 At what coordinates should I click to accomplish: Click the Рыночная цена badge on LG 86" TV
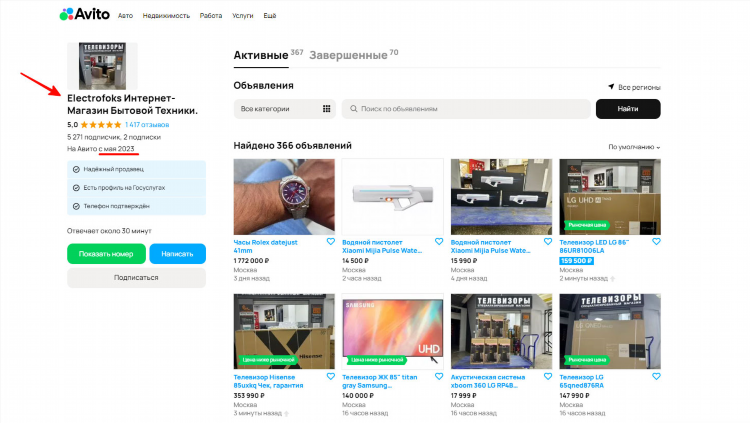pyautogui.click(x=587, y=224)
